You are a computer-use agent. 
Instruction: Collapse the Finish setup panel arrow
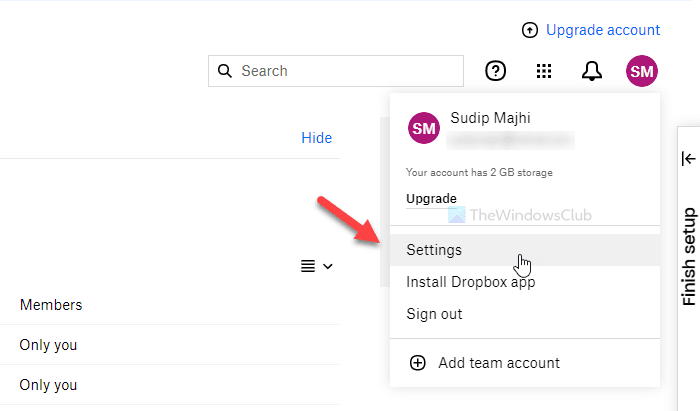coord(688,158)
